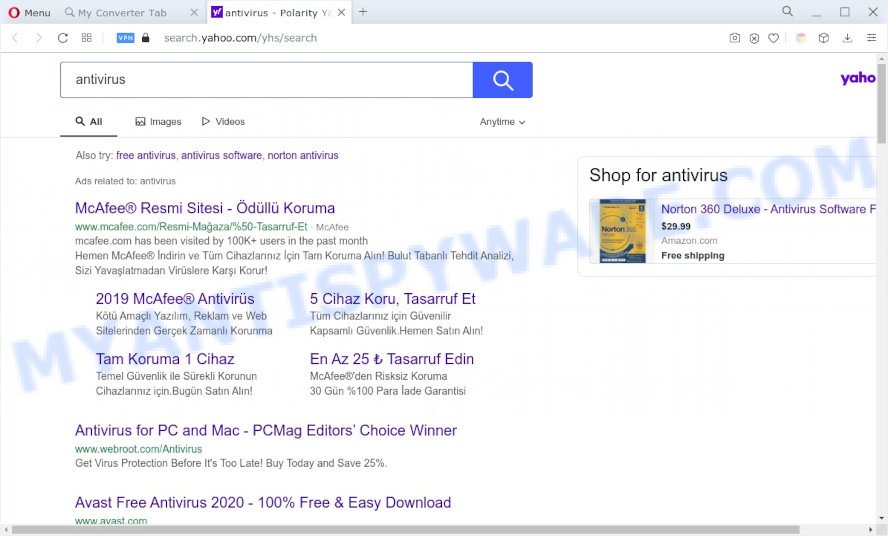Click the scroll up arrow
This screenshot has width=888, height=536.
point(882,58)
